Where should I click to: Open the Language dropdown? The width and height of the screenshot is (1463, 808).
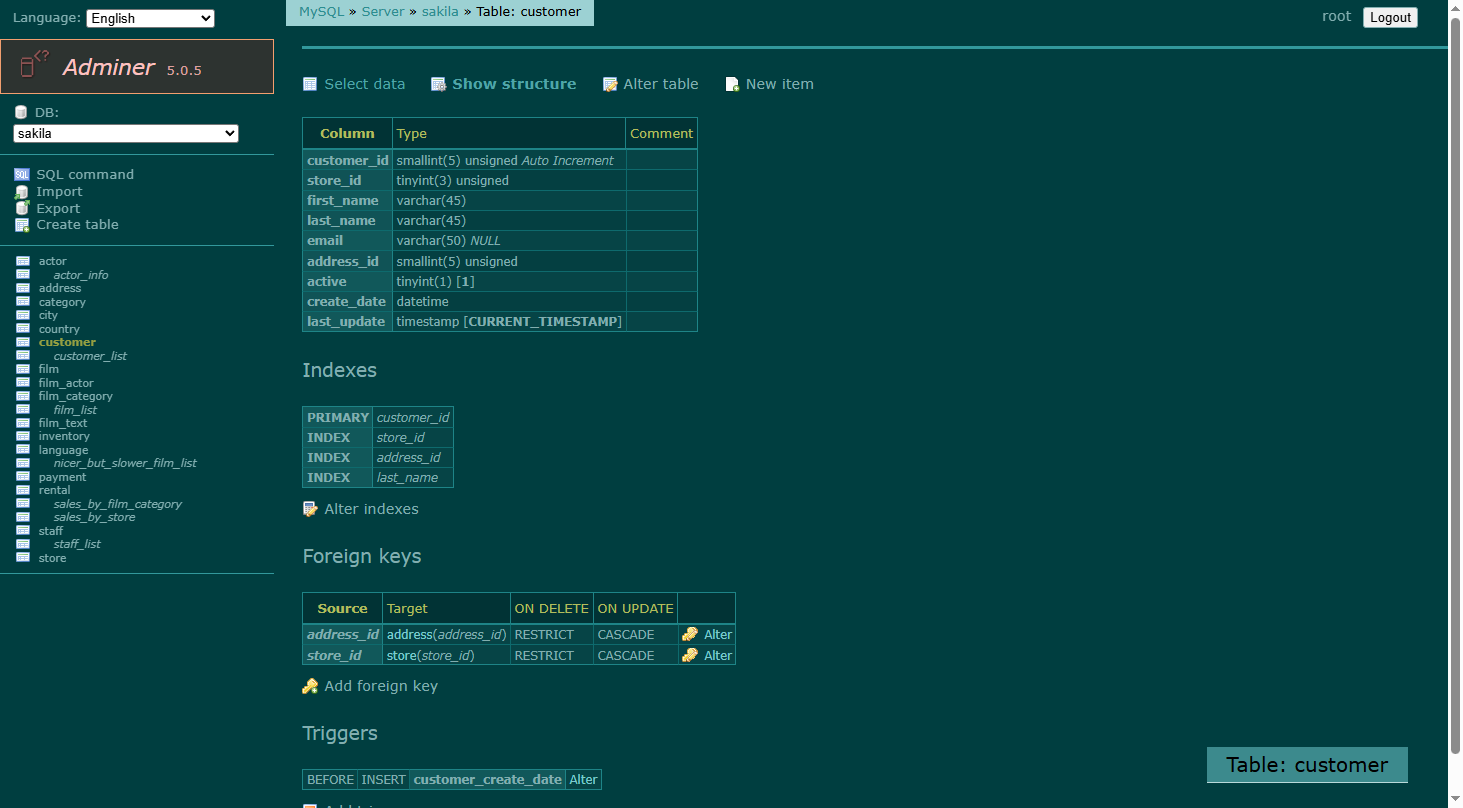(x=151, y=18)
